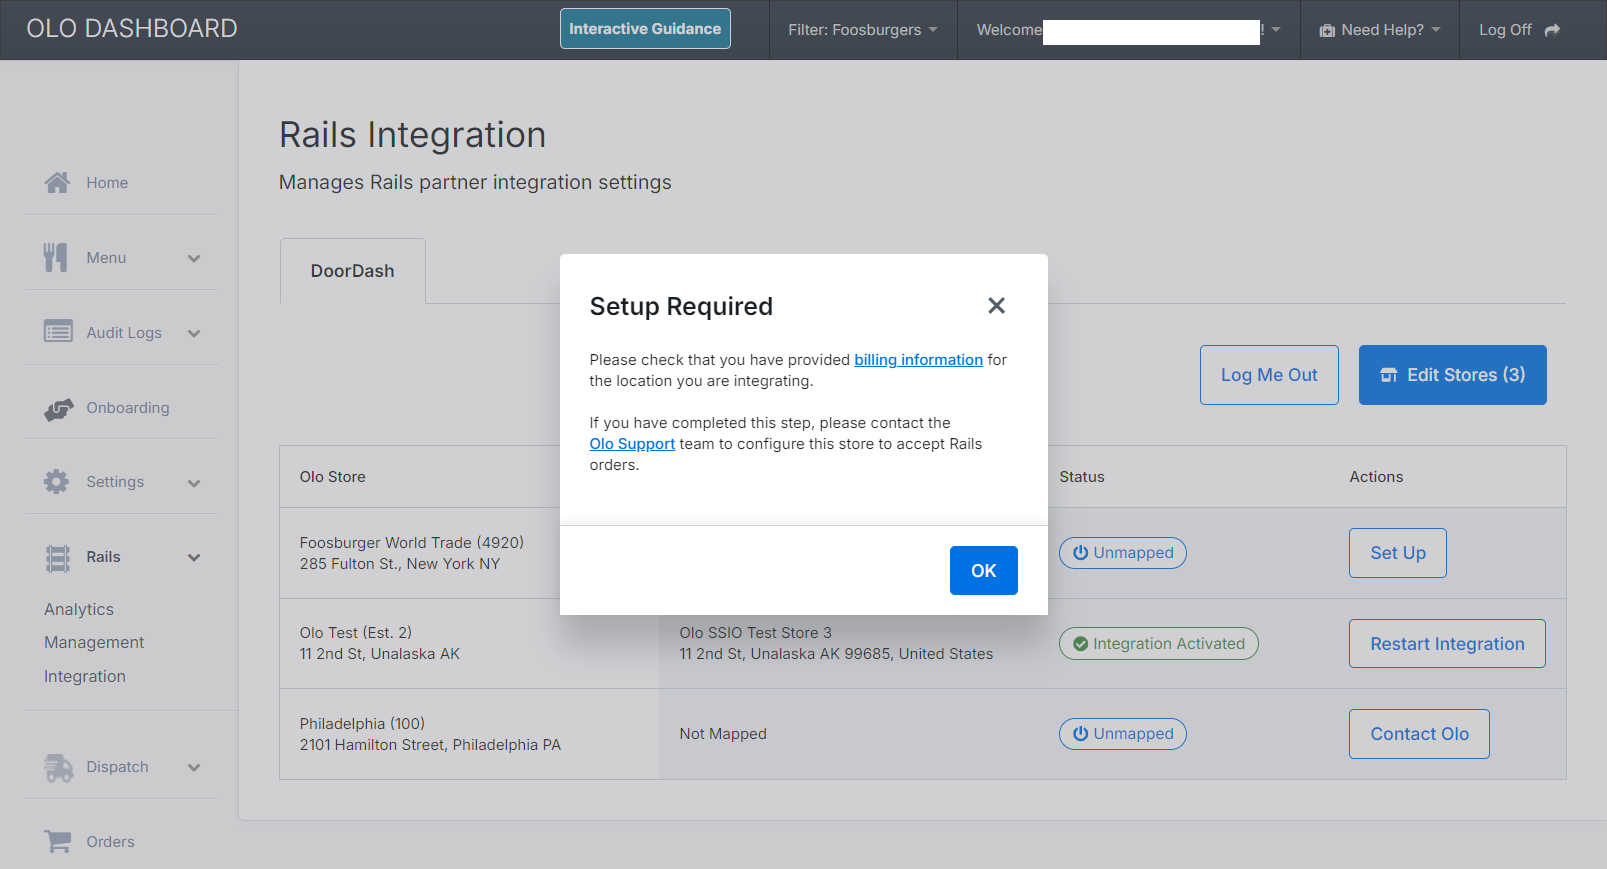Click the Contact Olo button
The image size is (1607, 869).
tap(1419, 734)
